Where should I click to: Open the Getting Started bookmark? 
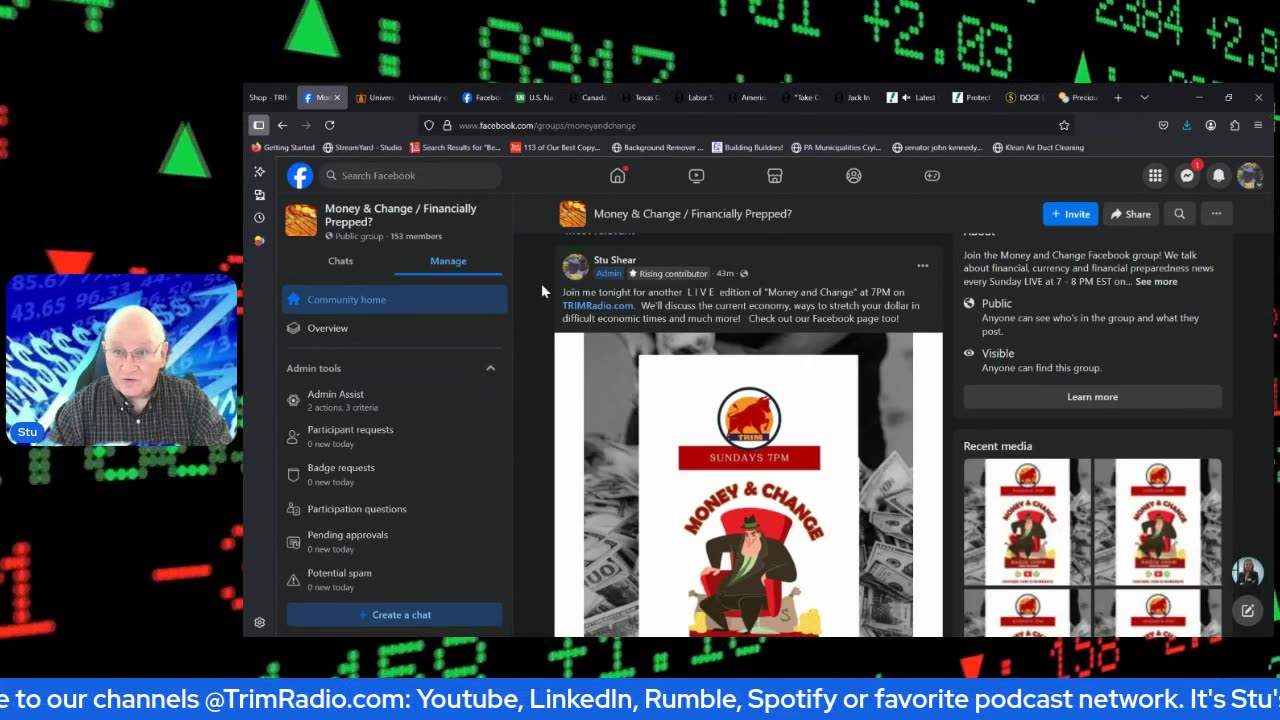click(x=283, y=148)
